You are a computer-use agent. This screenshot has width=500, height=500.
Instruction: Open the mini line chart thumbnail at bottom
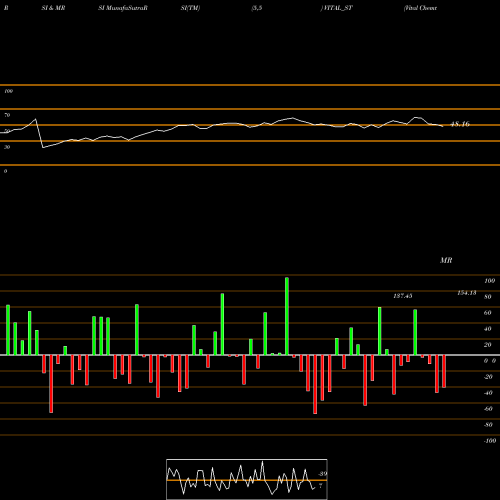[x=247, y=479]
